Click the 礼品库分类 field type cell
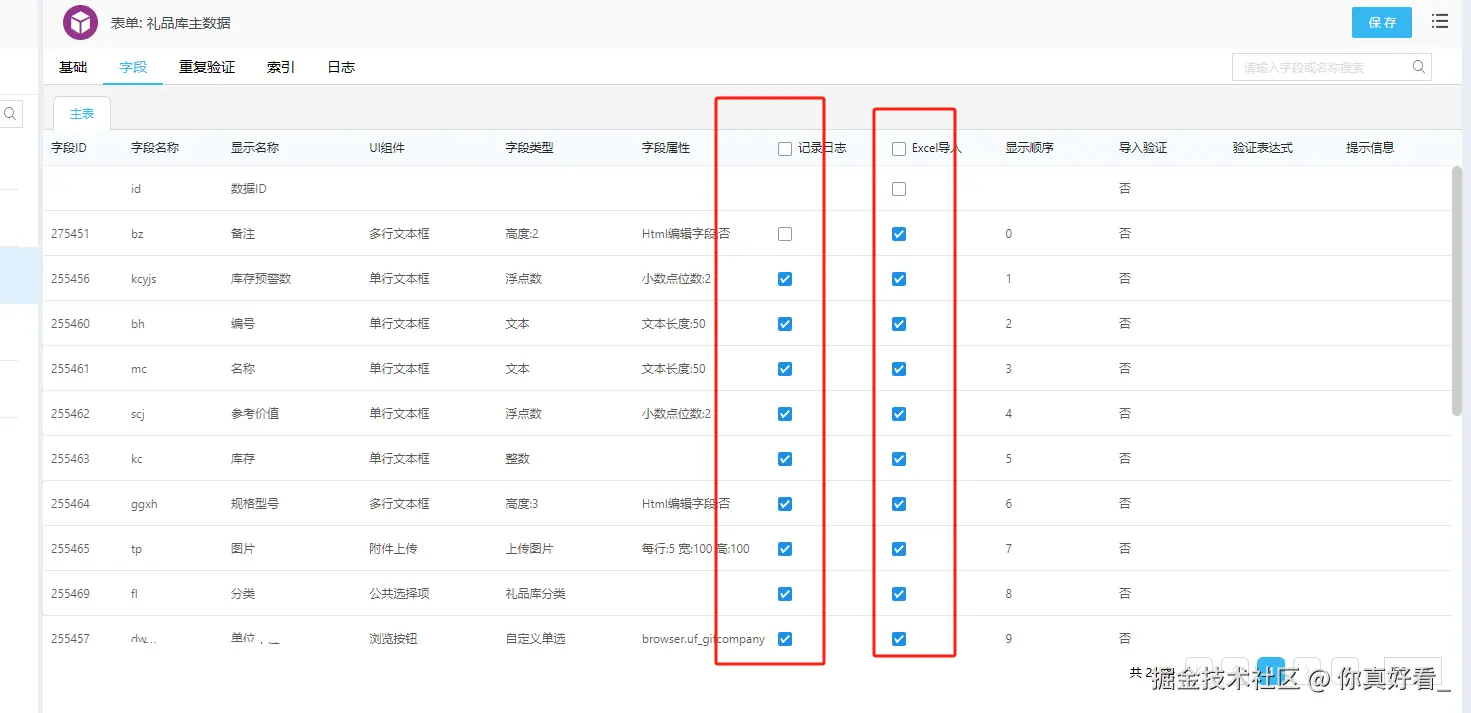 (536, 594)
